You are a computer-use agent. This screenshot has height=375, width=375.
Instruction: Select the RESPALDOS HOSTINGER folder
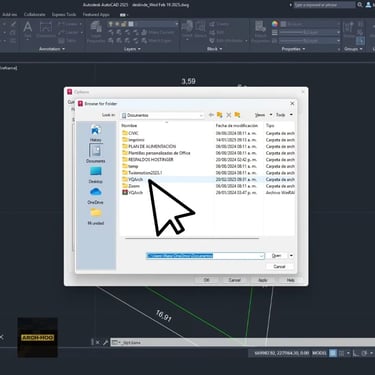coord(148,160)
